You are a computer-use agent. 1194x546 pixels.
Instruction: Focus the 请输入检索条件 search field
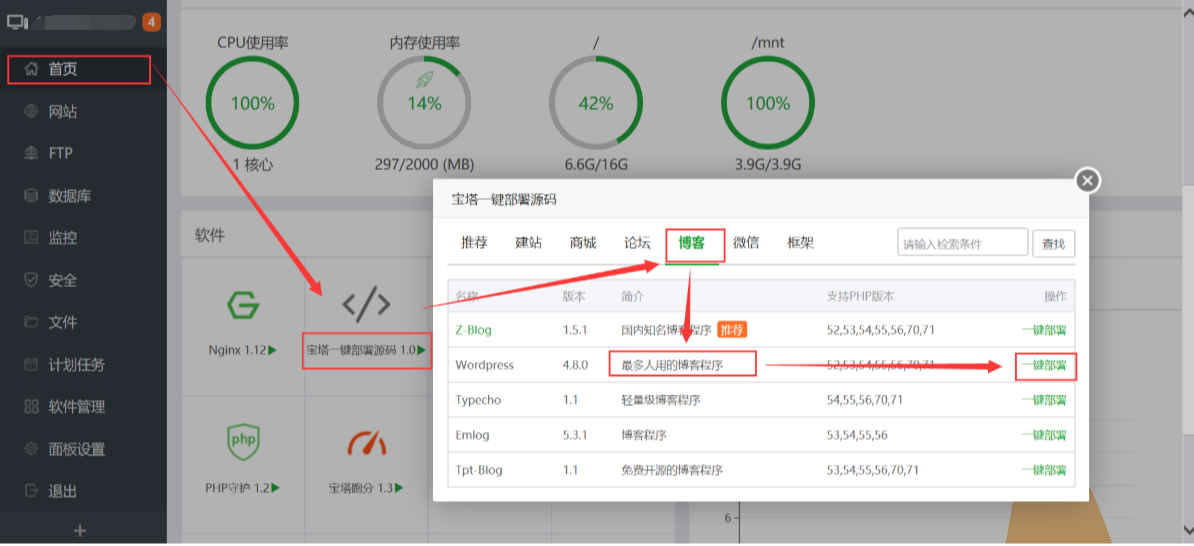pyautogui.click(x=963, y=244)
